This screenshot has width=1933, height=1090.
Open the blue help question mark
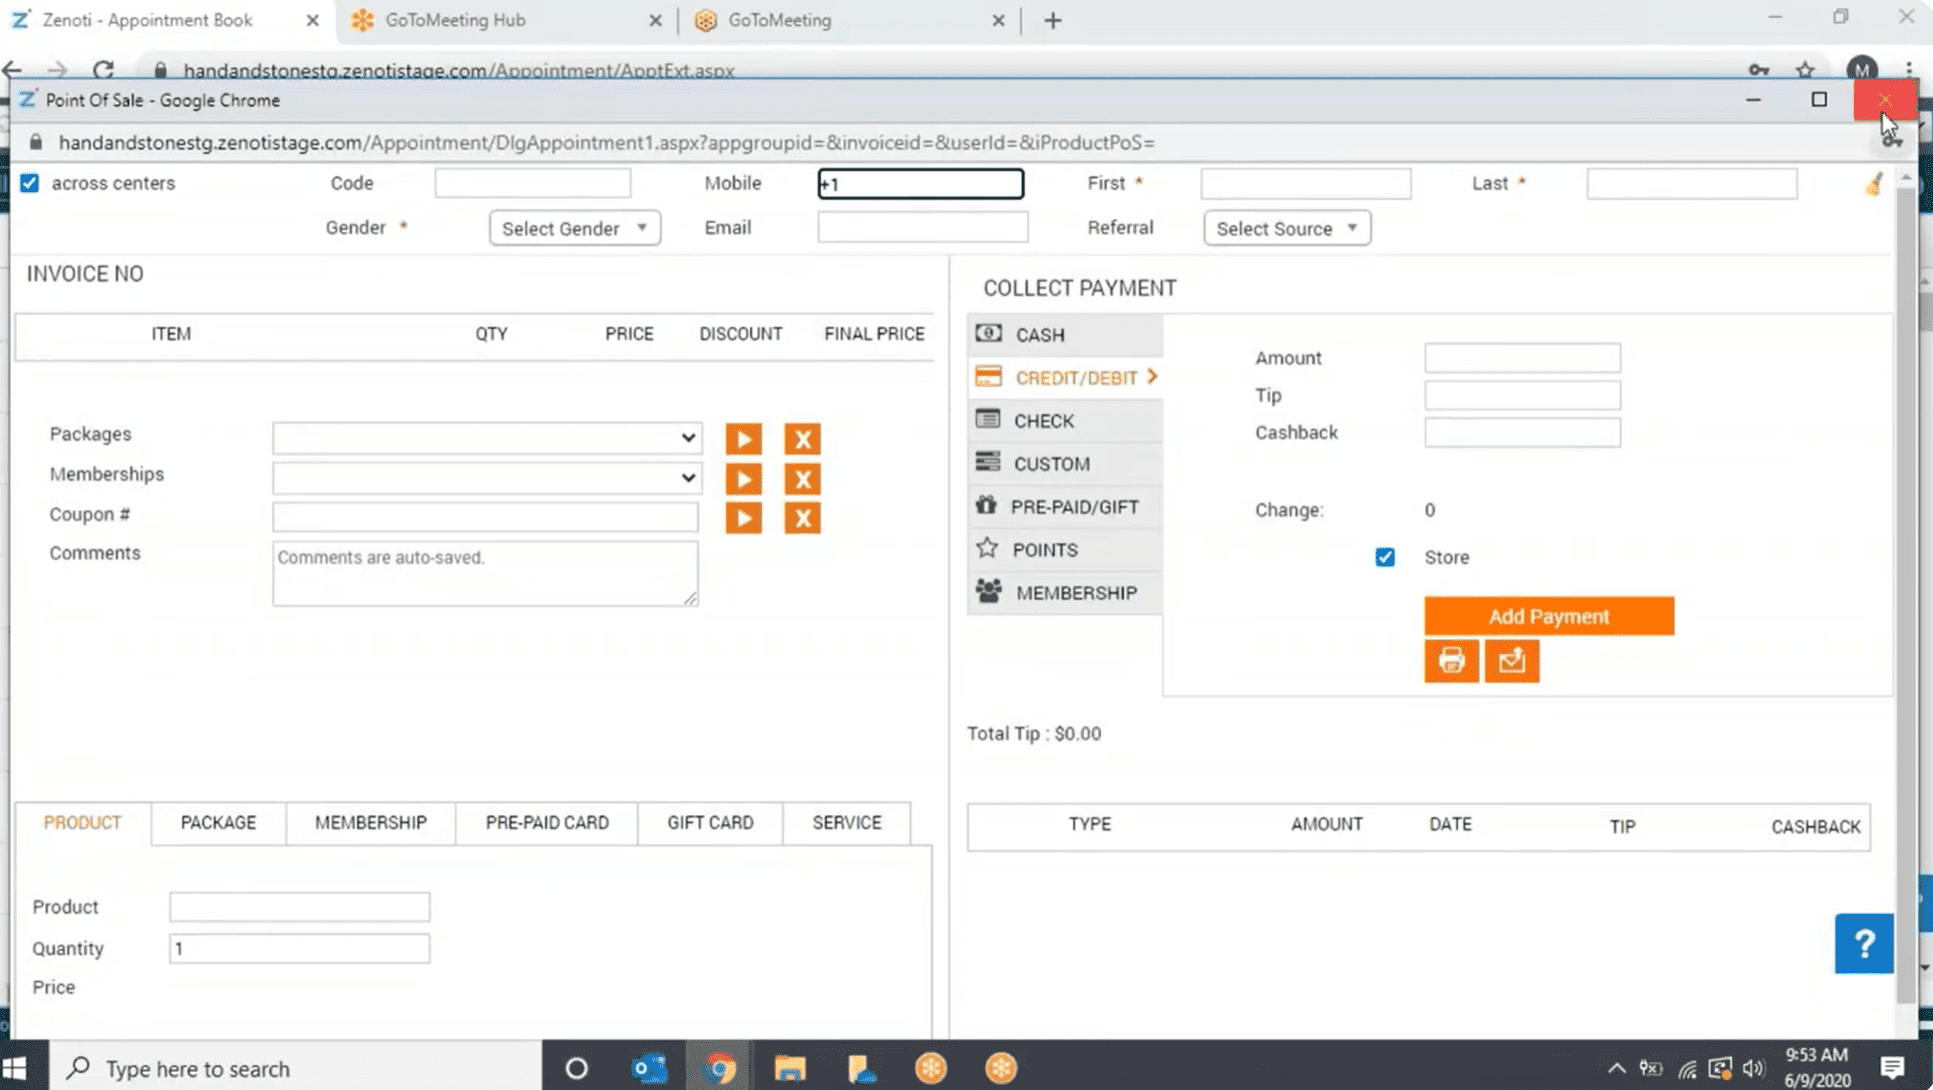(x=1863, y=943)
